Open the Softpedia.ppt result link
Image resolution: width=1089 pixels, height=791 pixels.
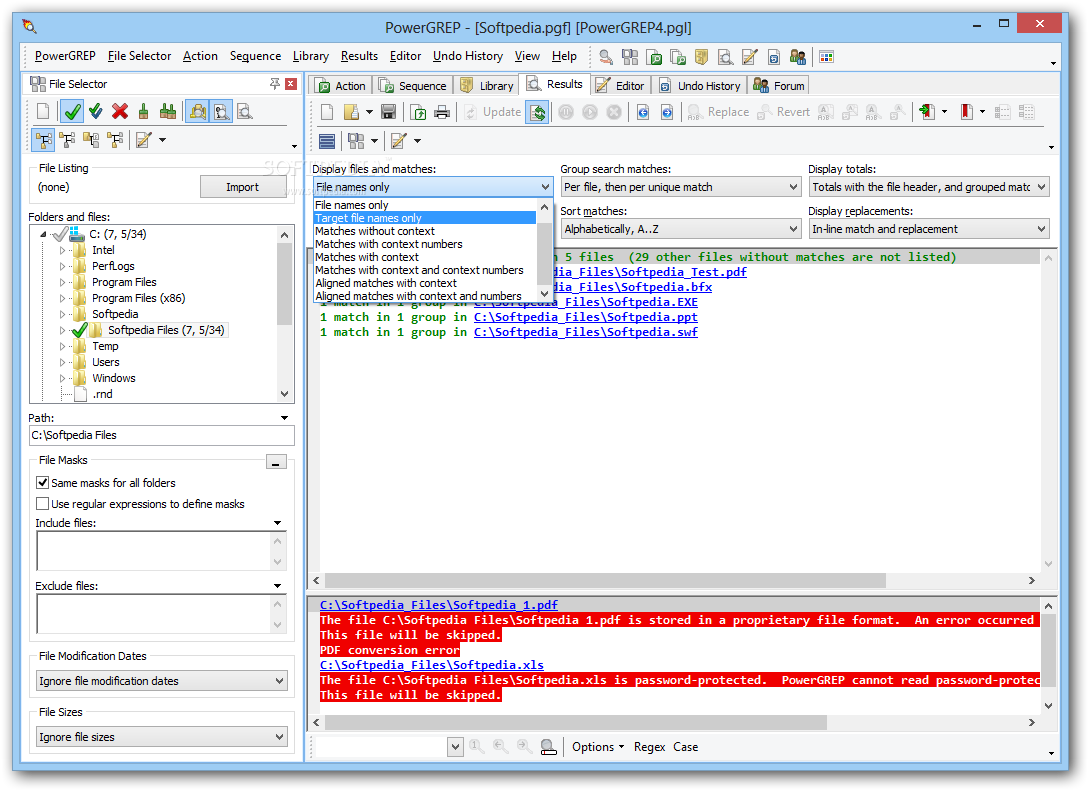(x=585, y=317)
